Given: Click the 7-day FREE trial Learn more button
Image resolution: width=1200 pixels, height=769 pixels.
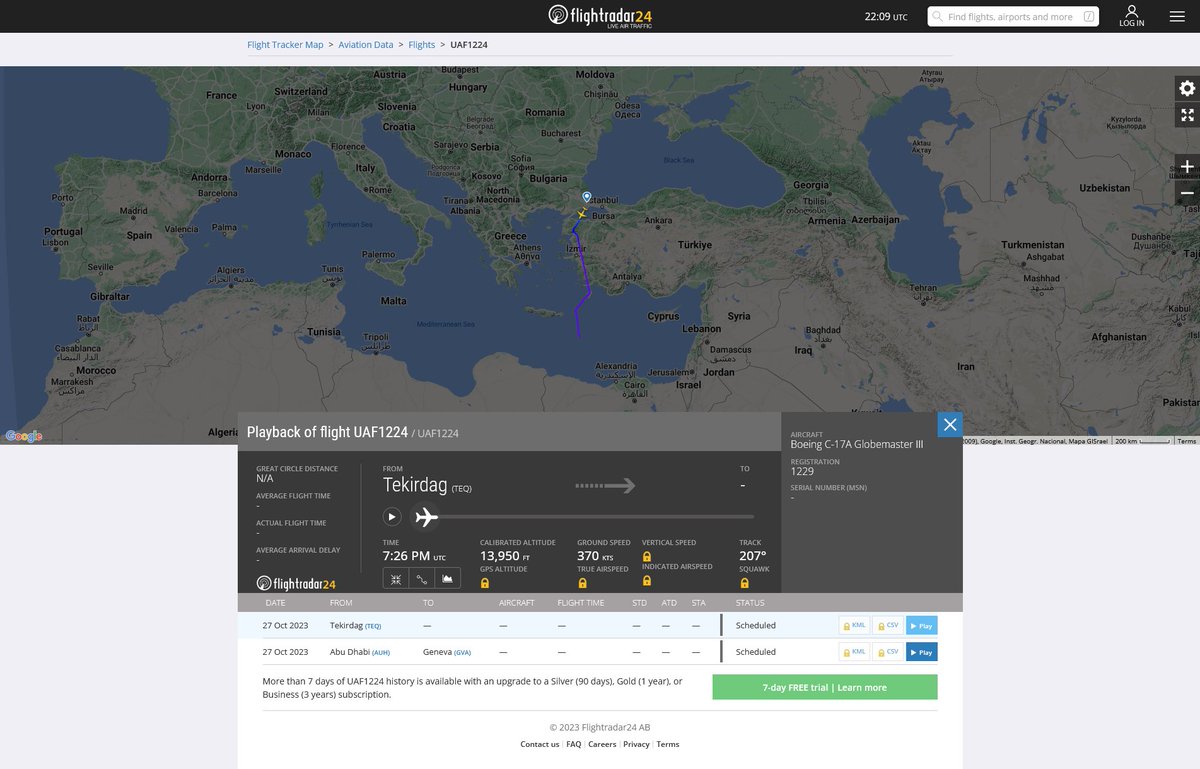Looking at the screenshot, I should point(825,687).
